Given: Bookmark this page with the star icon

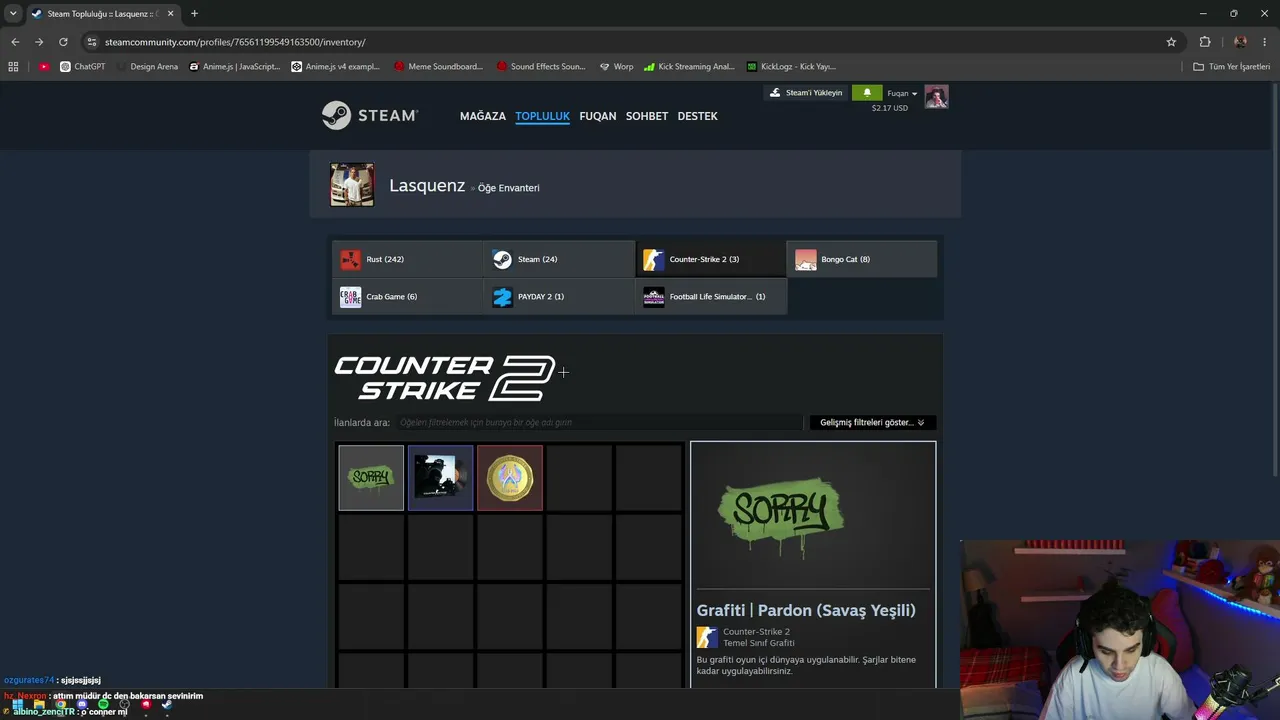Looking at the screenshot, I should click(1171, 42).
